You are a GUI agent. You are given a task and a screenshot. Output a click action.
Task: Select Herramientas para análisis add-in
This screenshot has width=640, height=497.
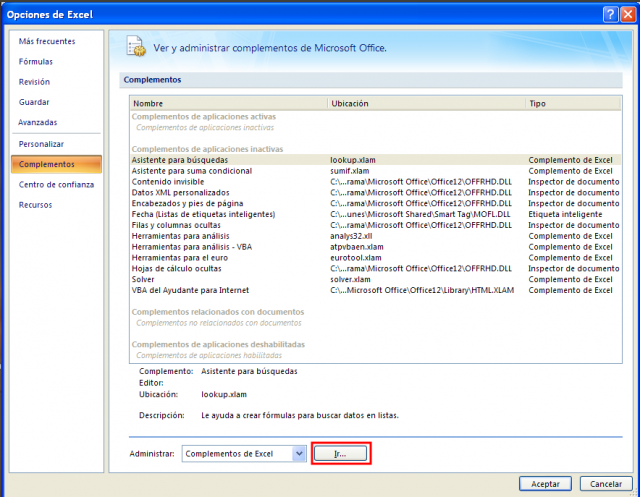coord(376,236)
